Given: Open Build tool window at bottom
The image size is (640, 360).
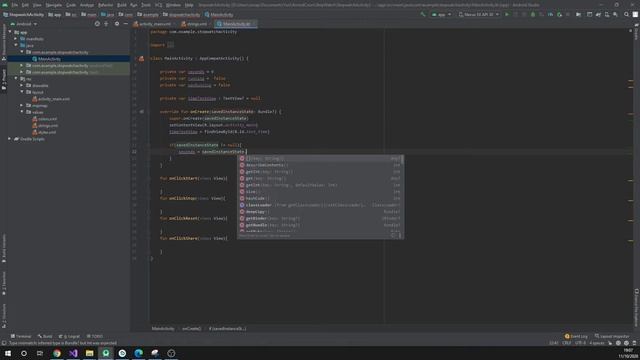Looking at the screenshot, I should 45,336.
